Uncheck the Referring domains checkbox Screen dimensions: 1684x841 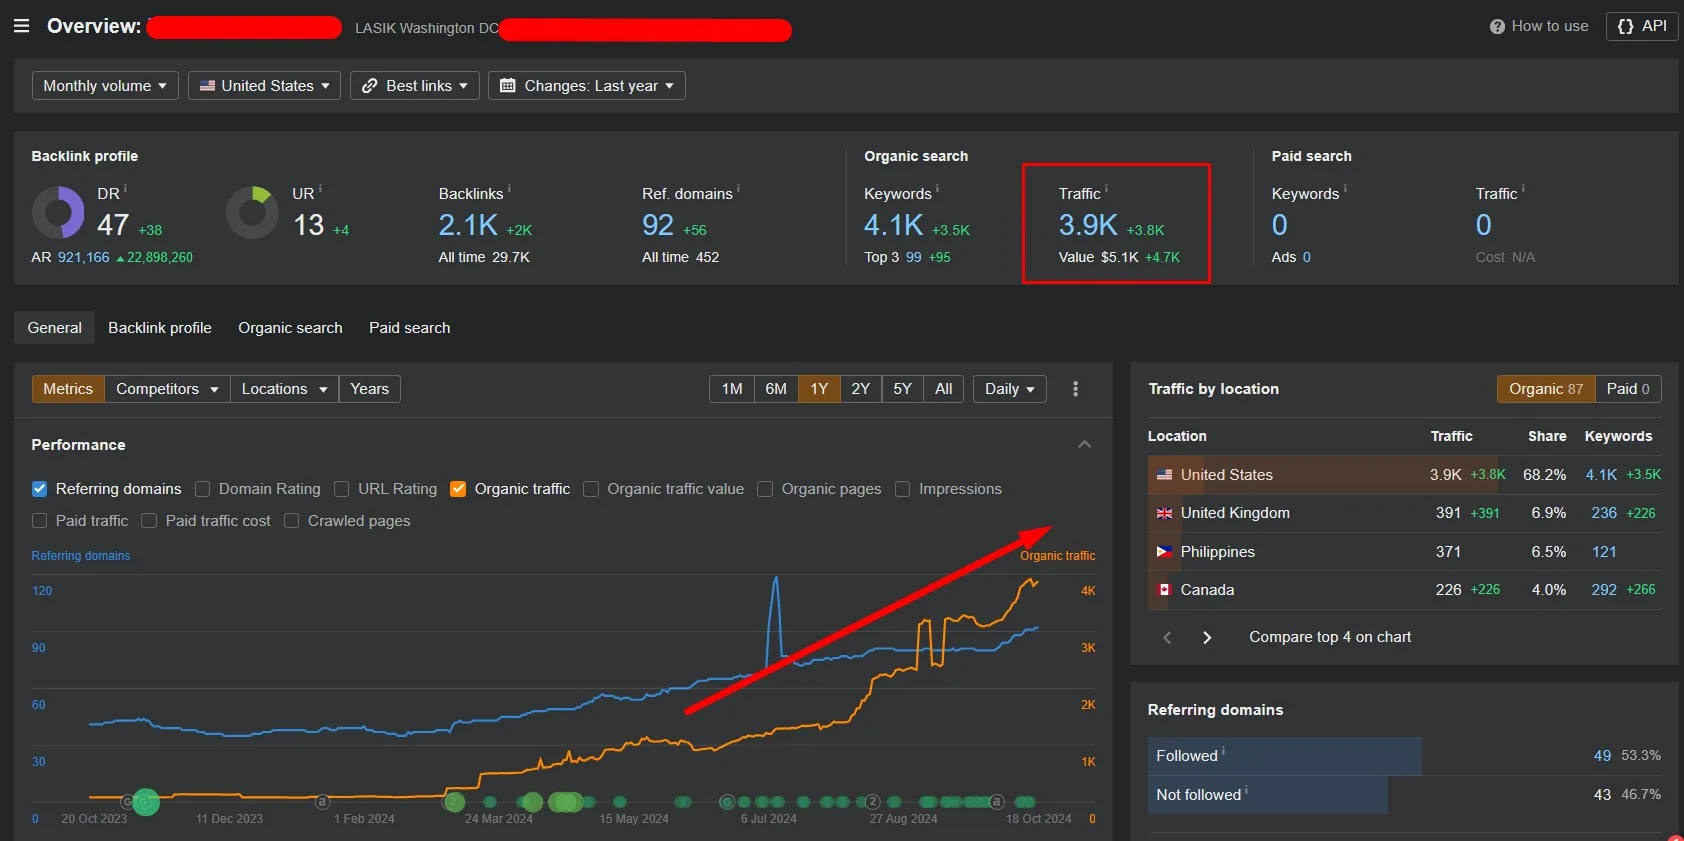40,489
